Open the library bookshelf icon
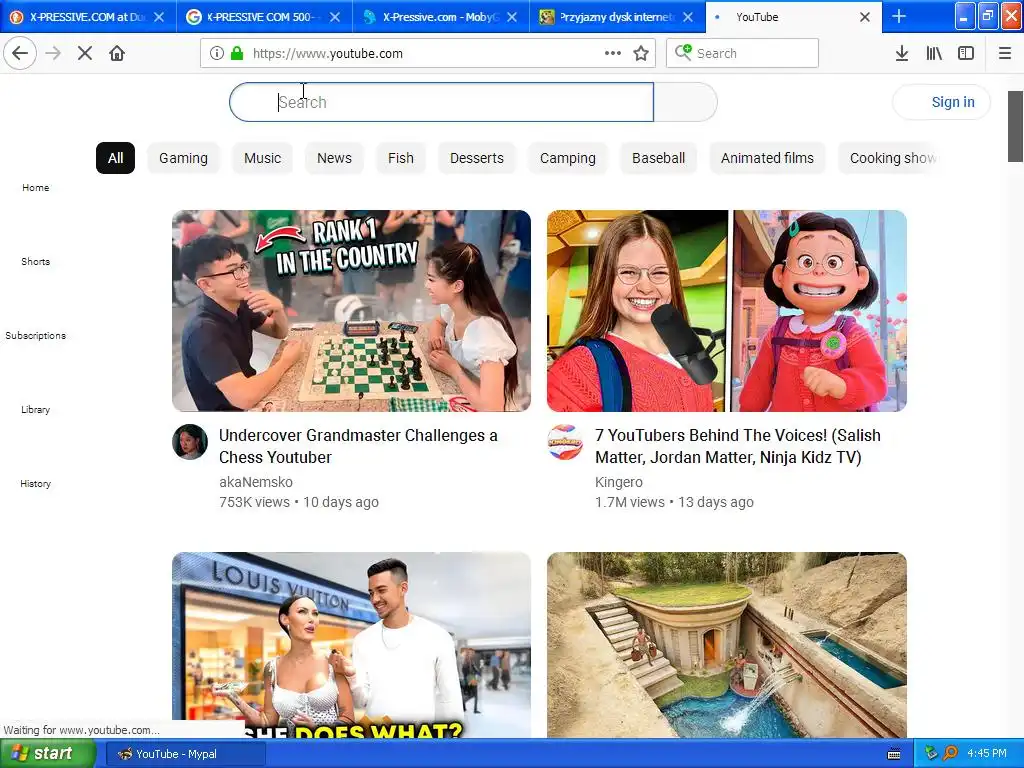This screenshot has width=1024, height=768. point(934,53)
